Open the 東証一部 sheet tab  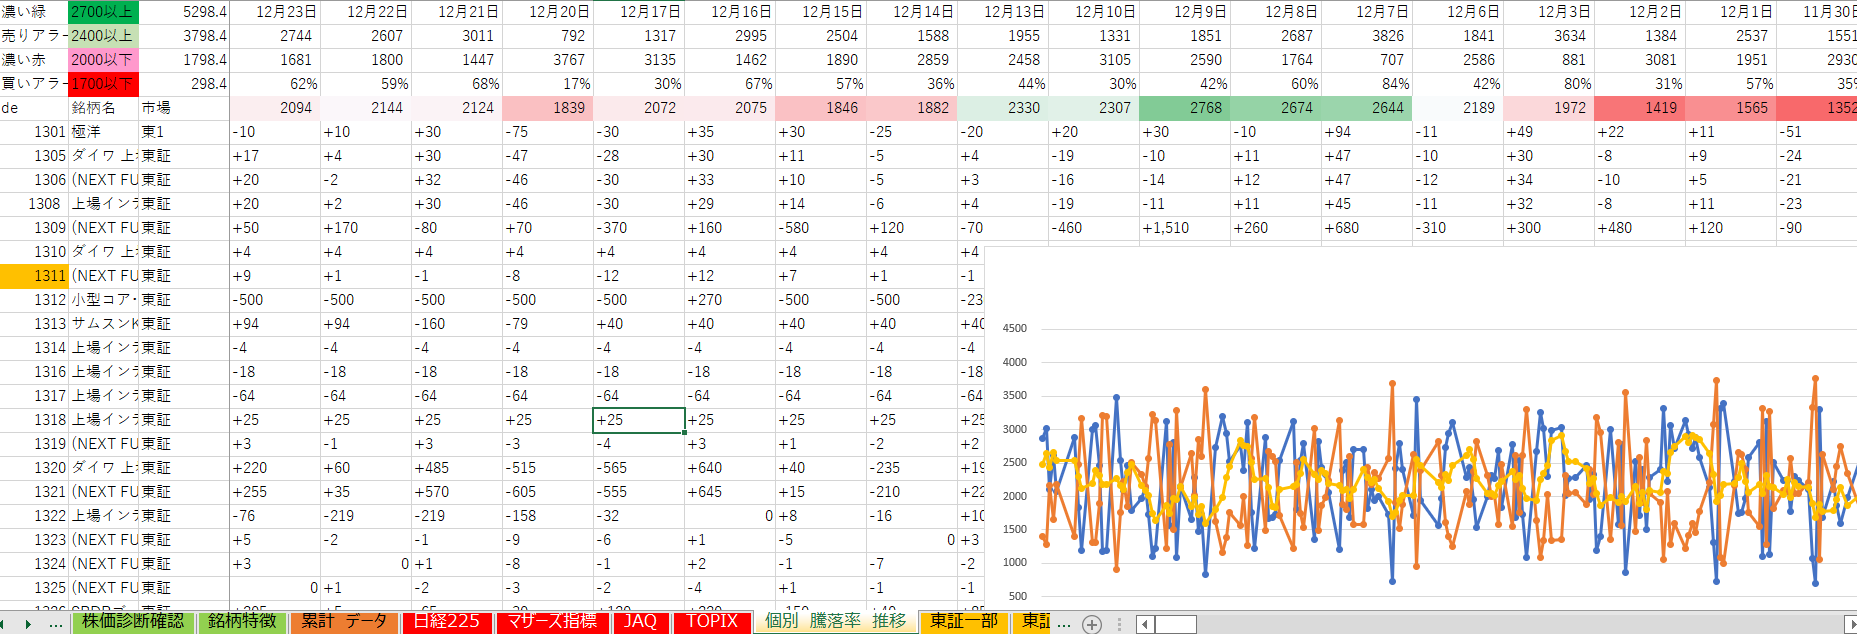[963, 622]
